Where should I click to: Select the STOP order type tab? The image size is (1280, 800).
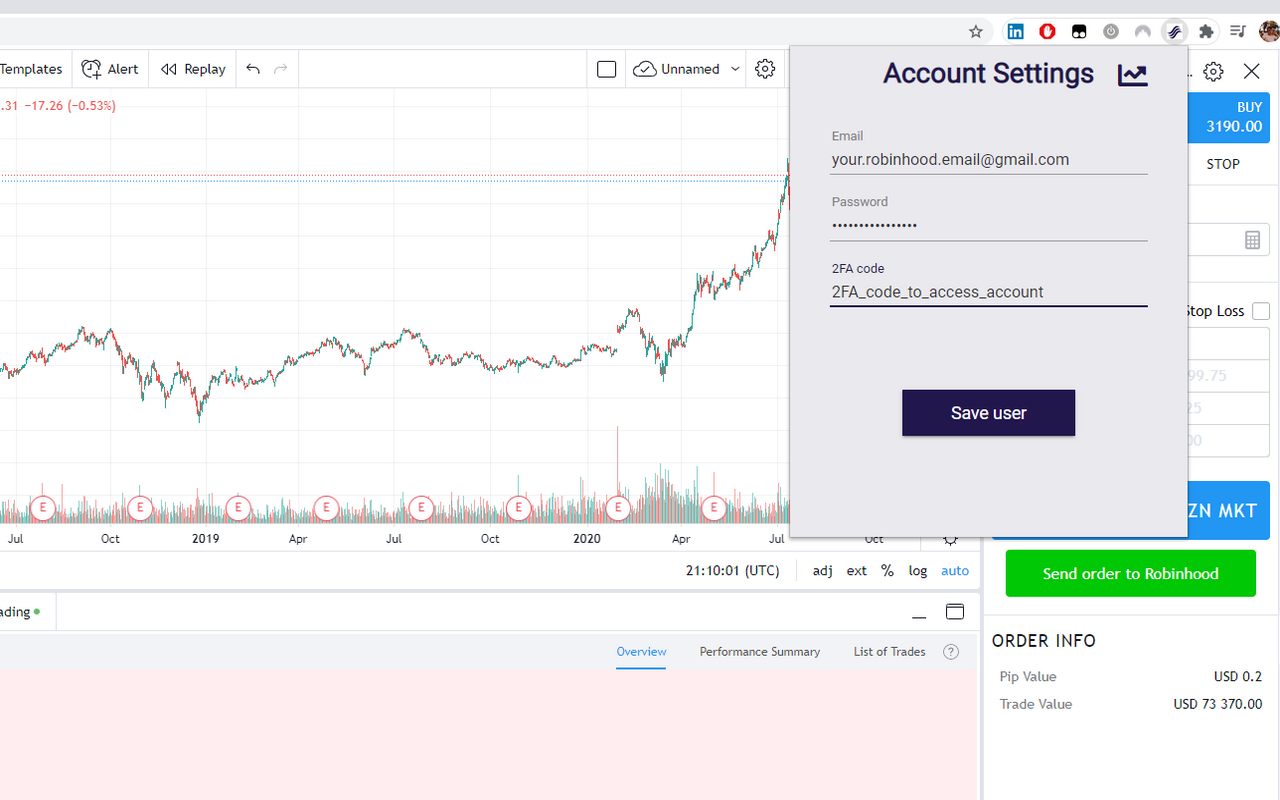[1222, 164]
